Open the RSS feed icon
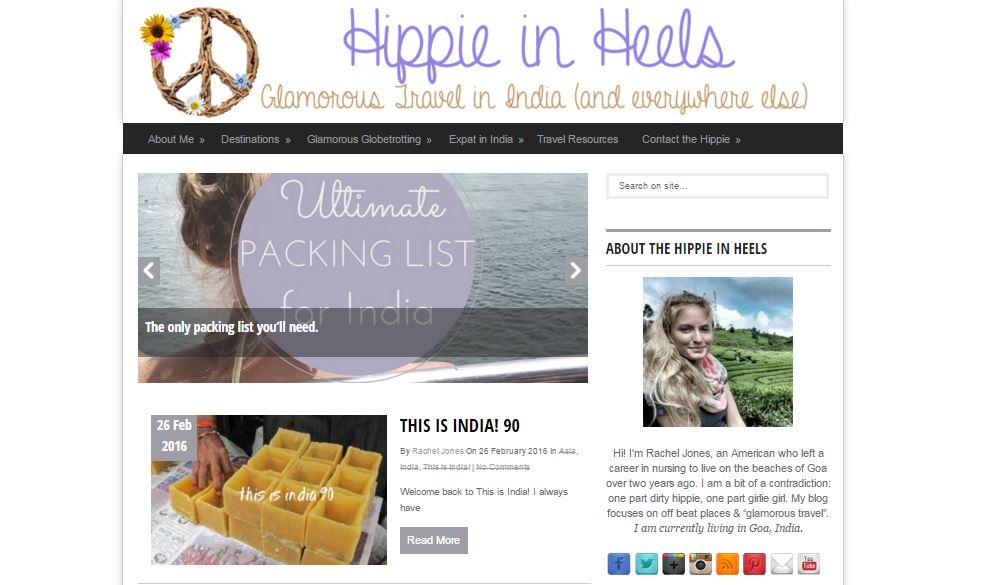Viewport: 1008px width, 585px height. tap(727, 564)
